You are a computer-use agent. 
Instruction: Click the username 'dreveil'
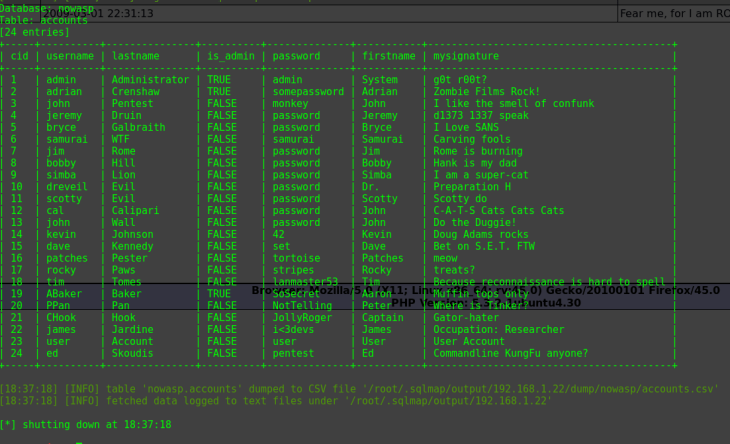point(67,187)
